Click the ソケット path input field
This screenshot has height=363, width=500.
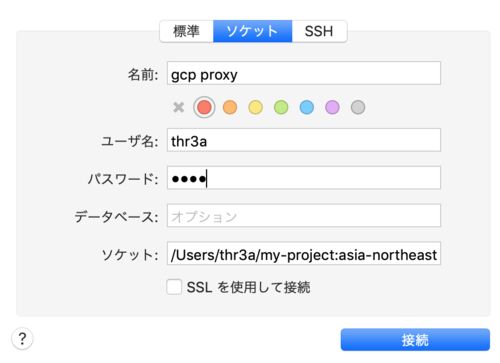[x=304, y=253]
